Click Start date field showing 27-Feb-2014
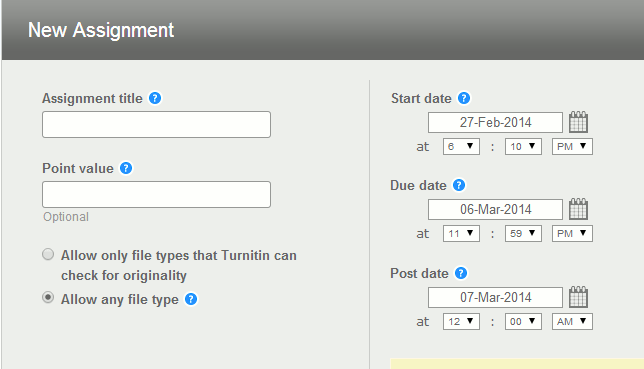644x369 pixels. click(x=495, y=122)
